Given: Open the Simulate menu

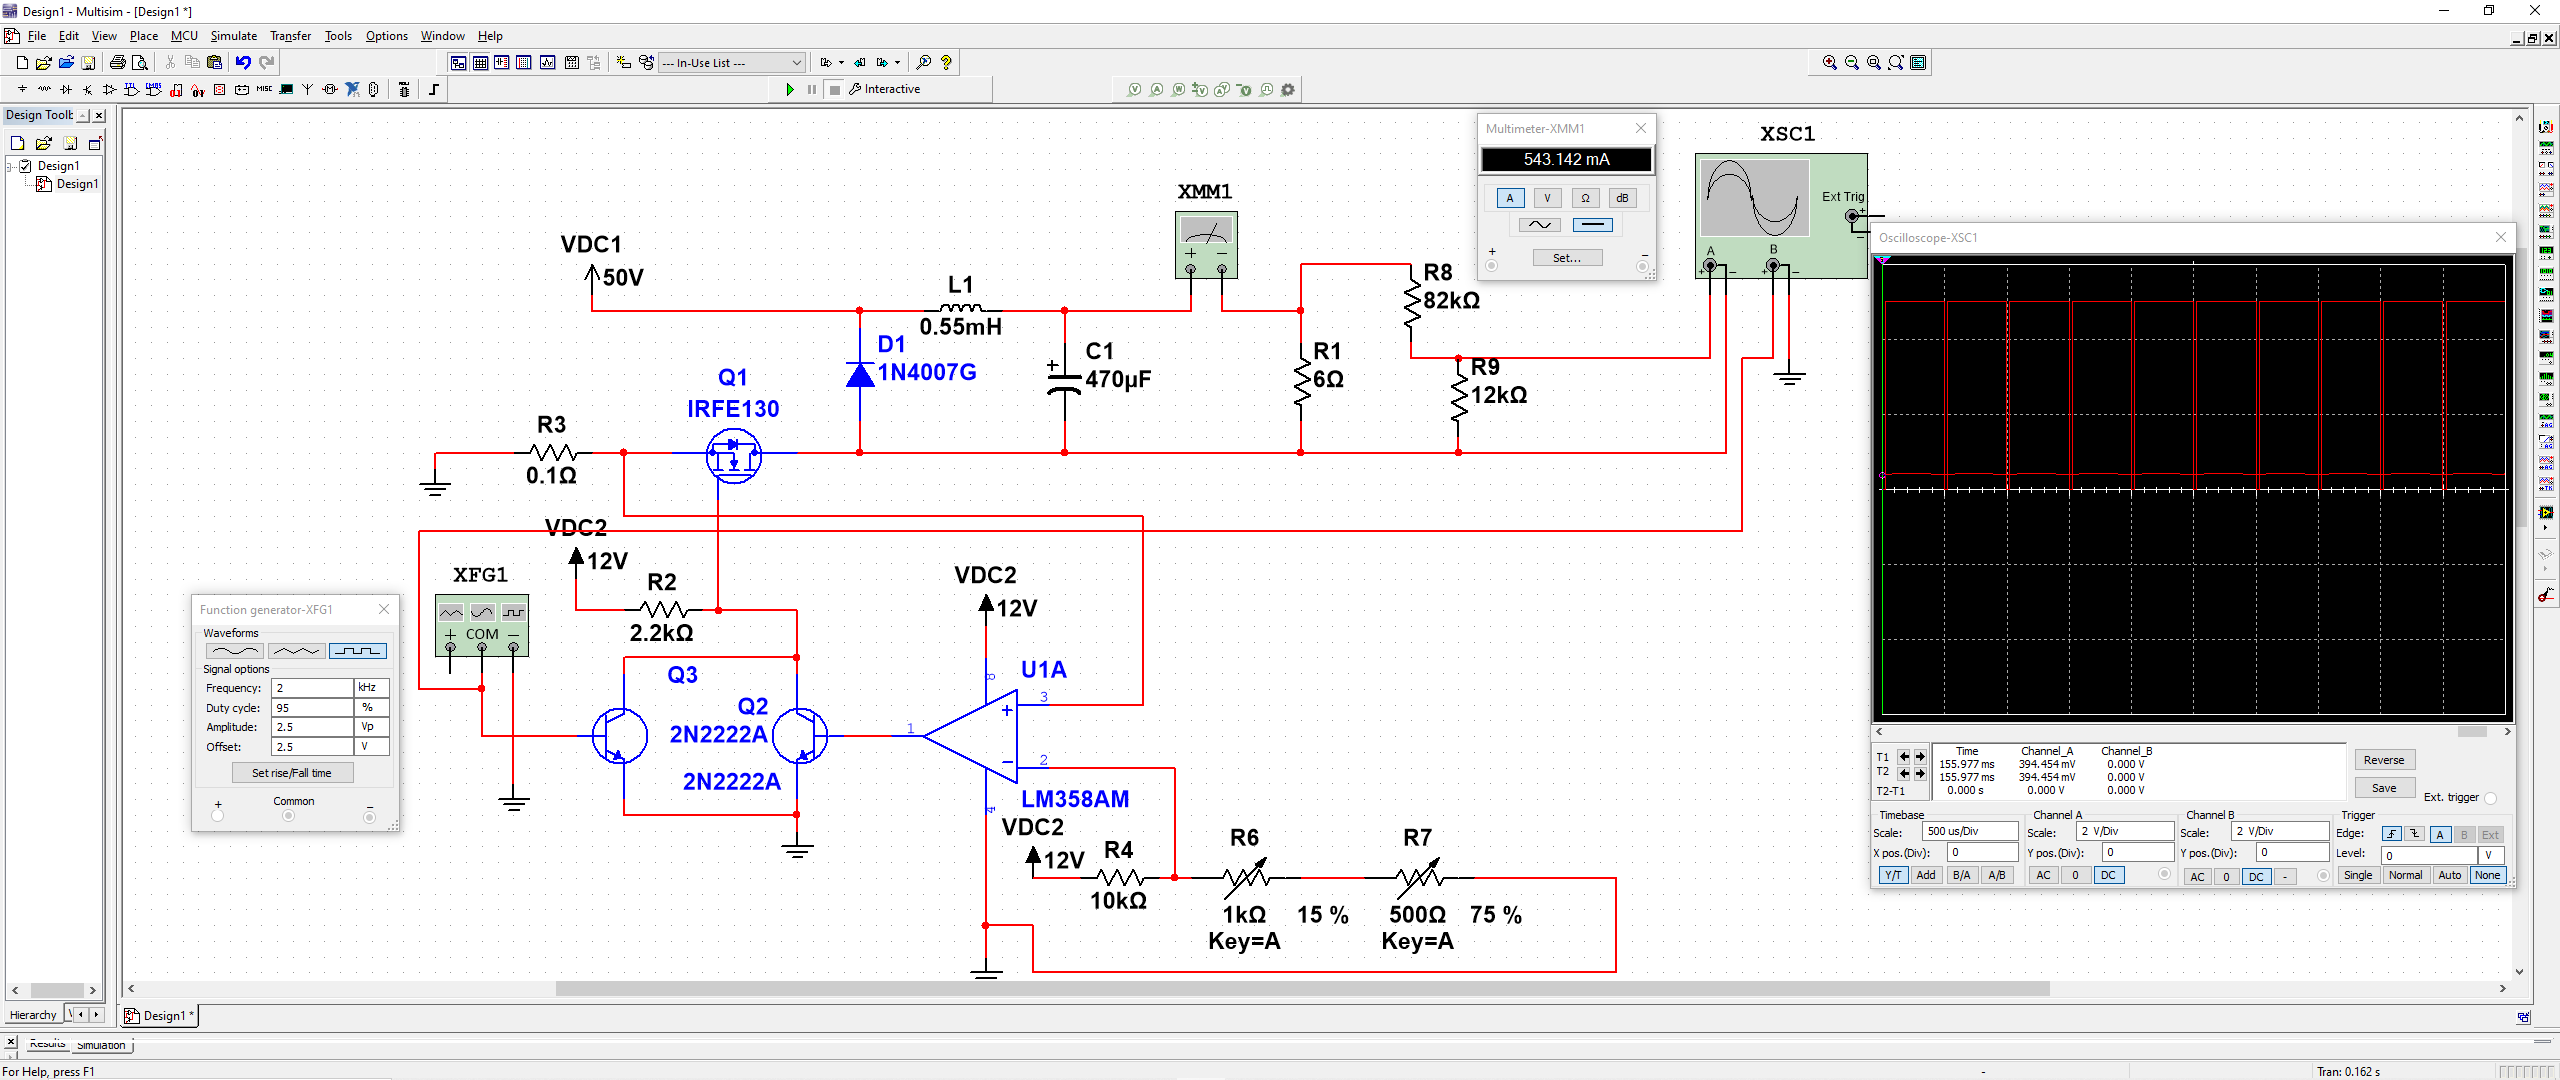Looking at the screenshot, I should (x=233, y=36).
